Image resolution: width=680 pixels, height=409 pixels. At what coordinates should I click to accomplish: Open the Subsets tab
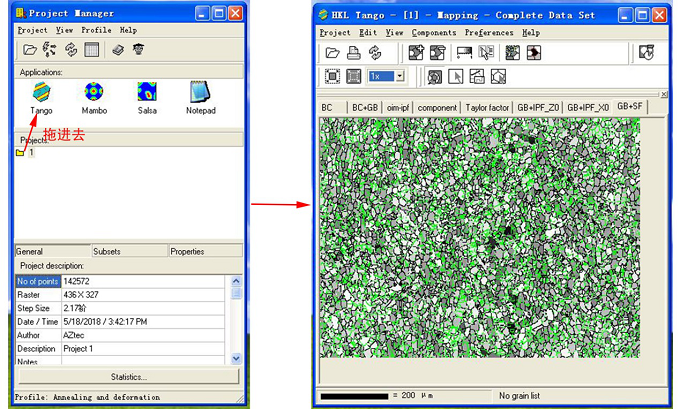[108, 251]
